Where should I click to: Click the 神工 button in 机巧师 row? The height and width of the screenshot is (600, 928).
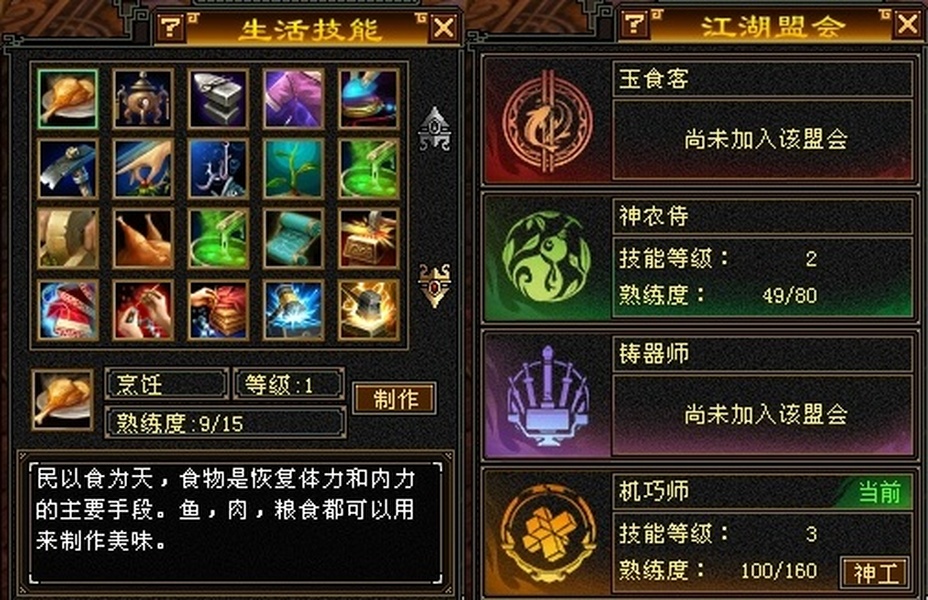coord(875,572)
